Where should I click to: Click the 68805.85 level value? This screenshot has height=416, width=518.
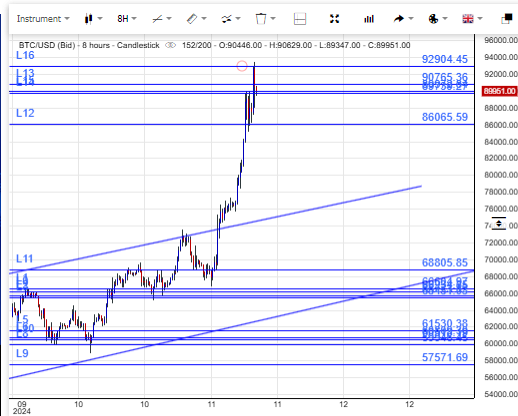(x=445, y=263)
